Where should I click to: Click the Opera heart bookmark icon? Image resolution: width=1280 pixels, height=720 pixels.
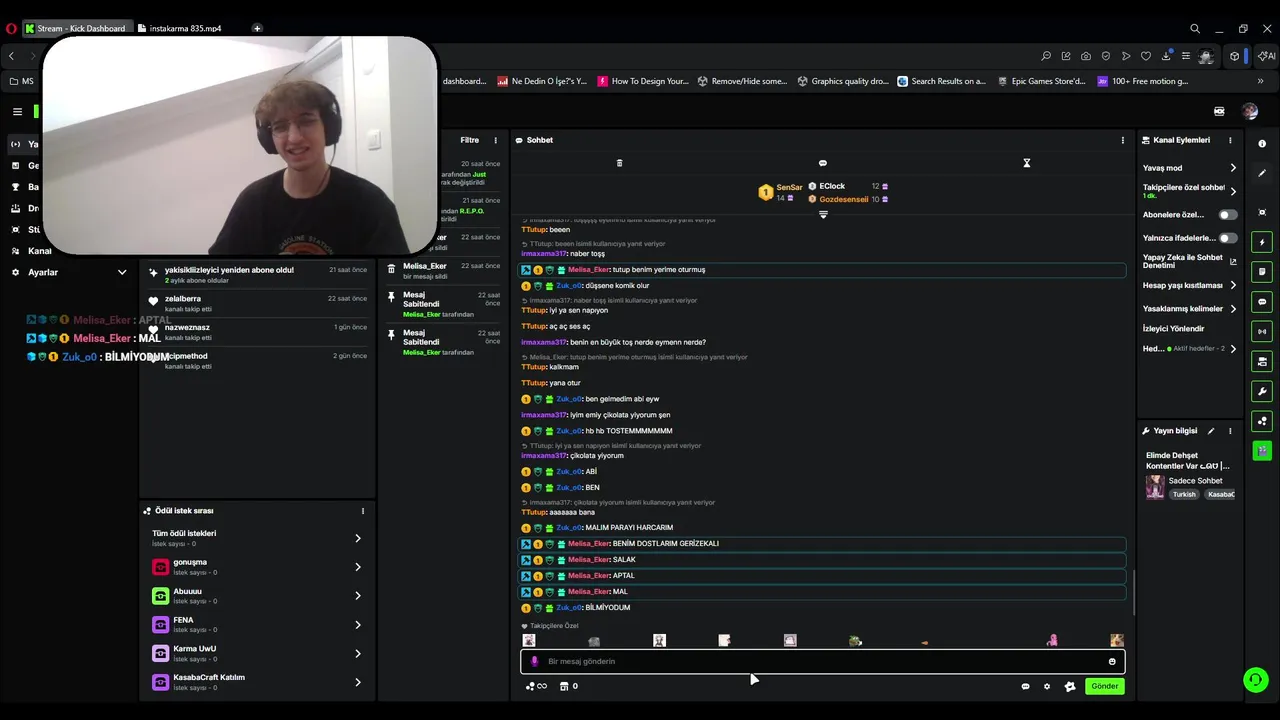tap(1146, 56)
